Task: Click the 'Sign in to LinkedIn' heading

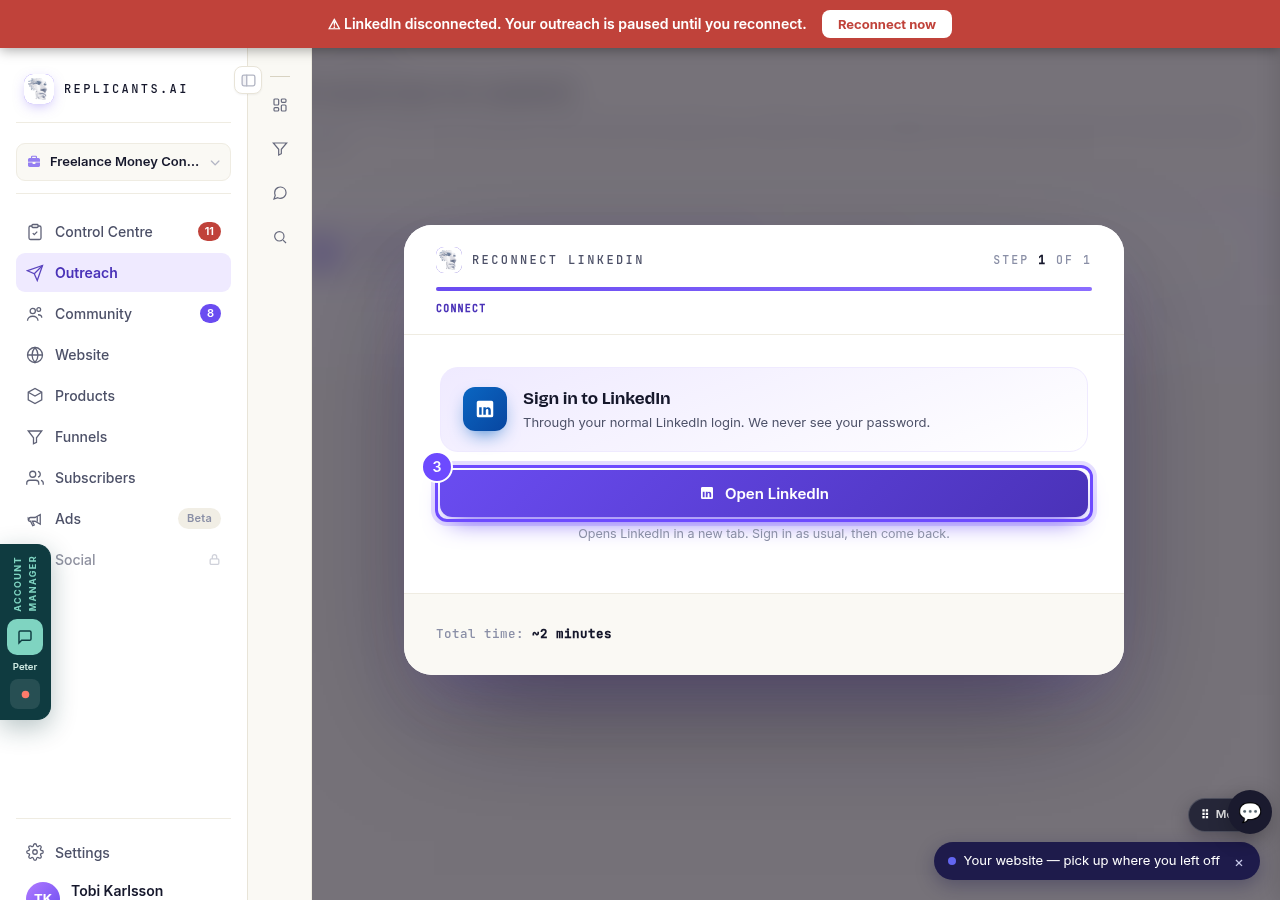Action: pos(596,398)
